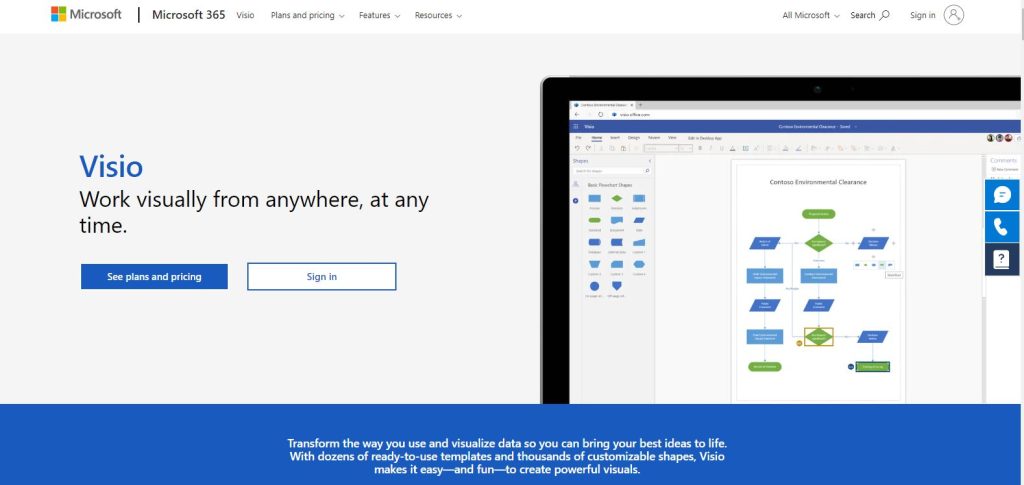Click See plans and pricing button
The height and width of the screenshot is (485, 1024).
click(154, 277)
